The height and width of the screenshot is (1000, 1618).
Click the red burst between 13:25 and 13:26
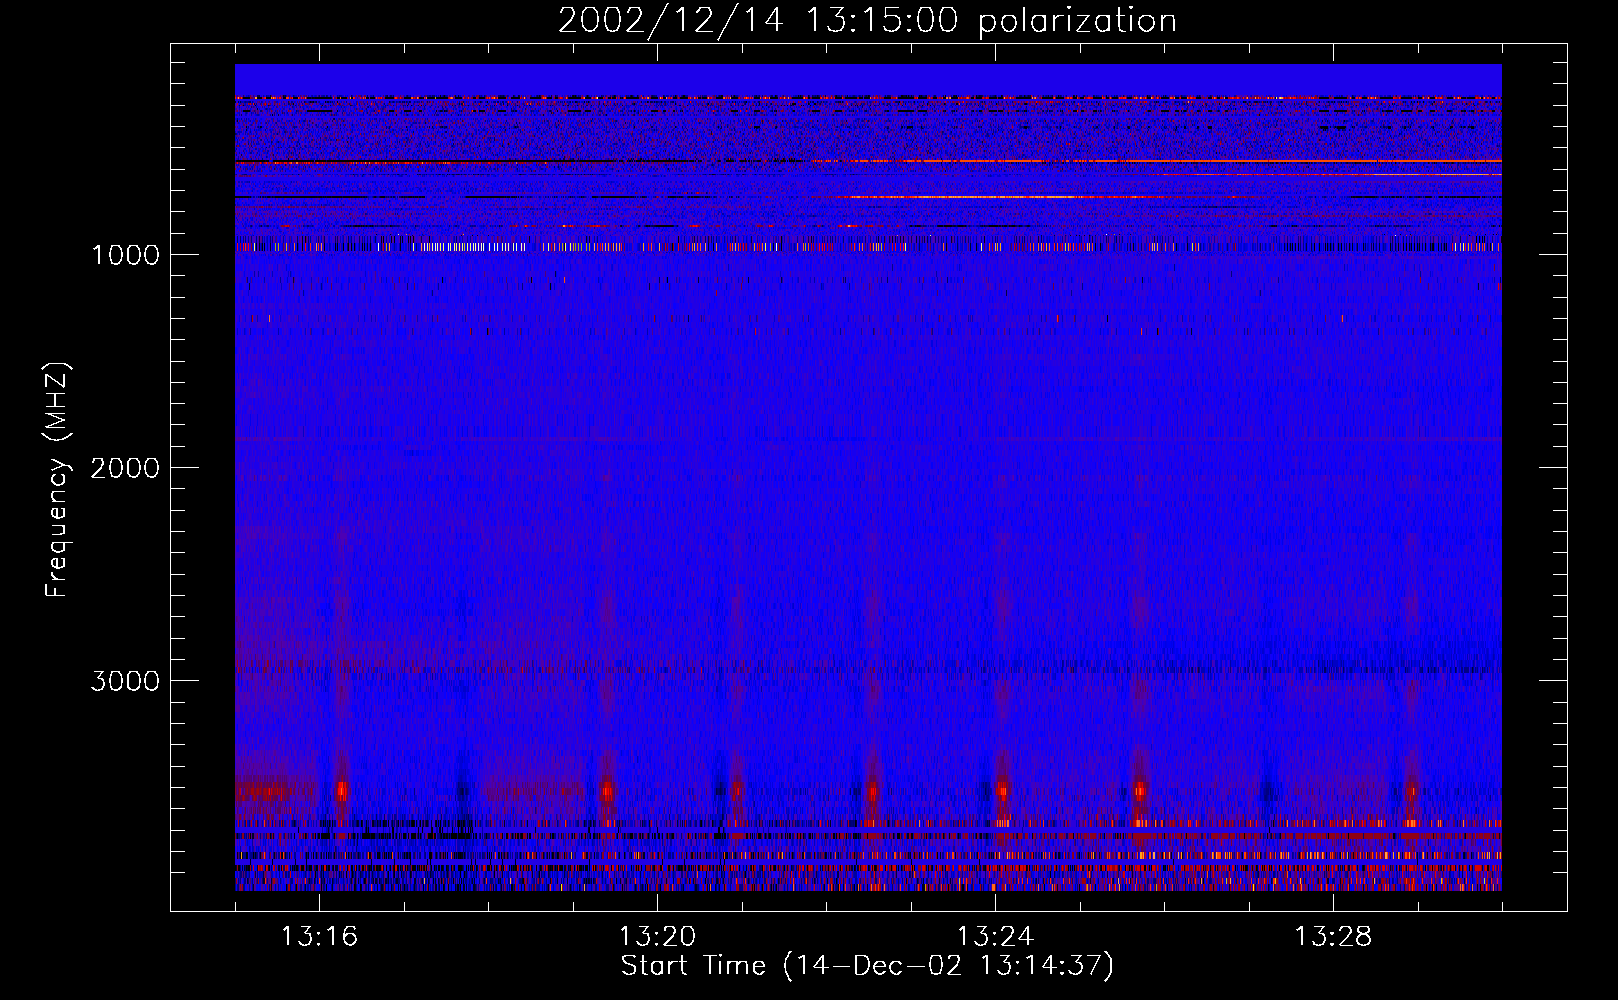click(1139, 791)
